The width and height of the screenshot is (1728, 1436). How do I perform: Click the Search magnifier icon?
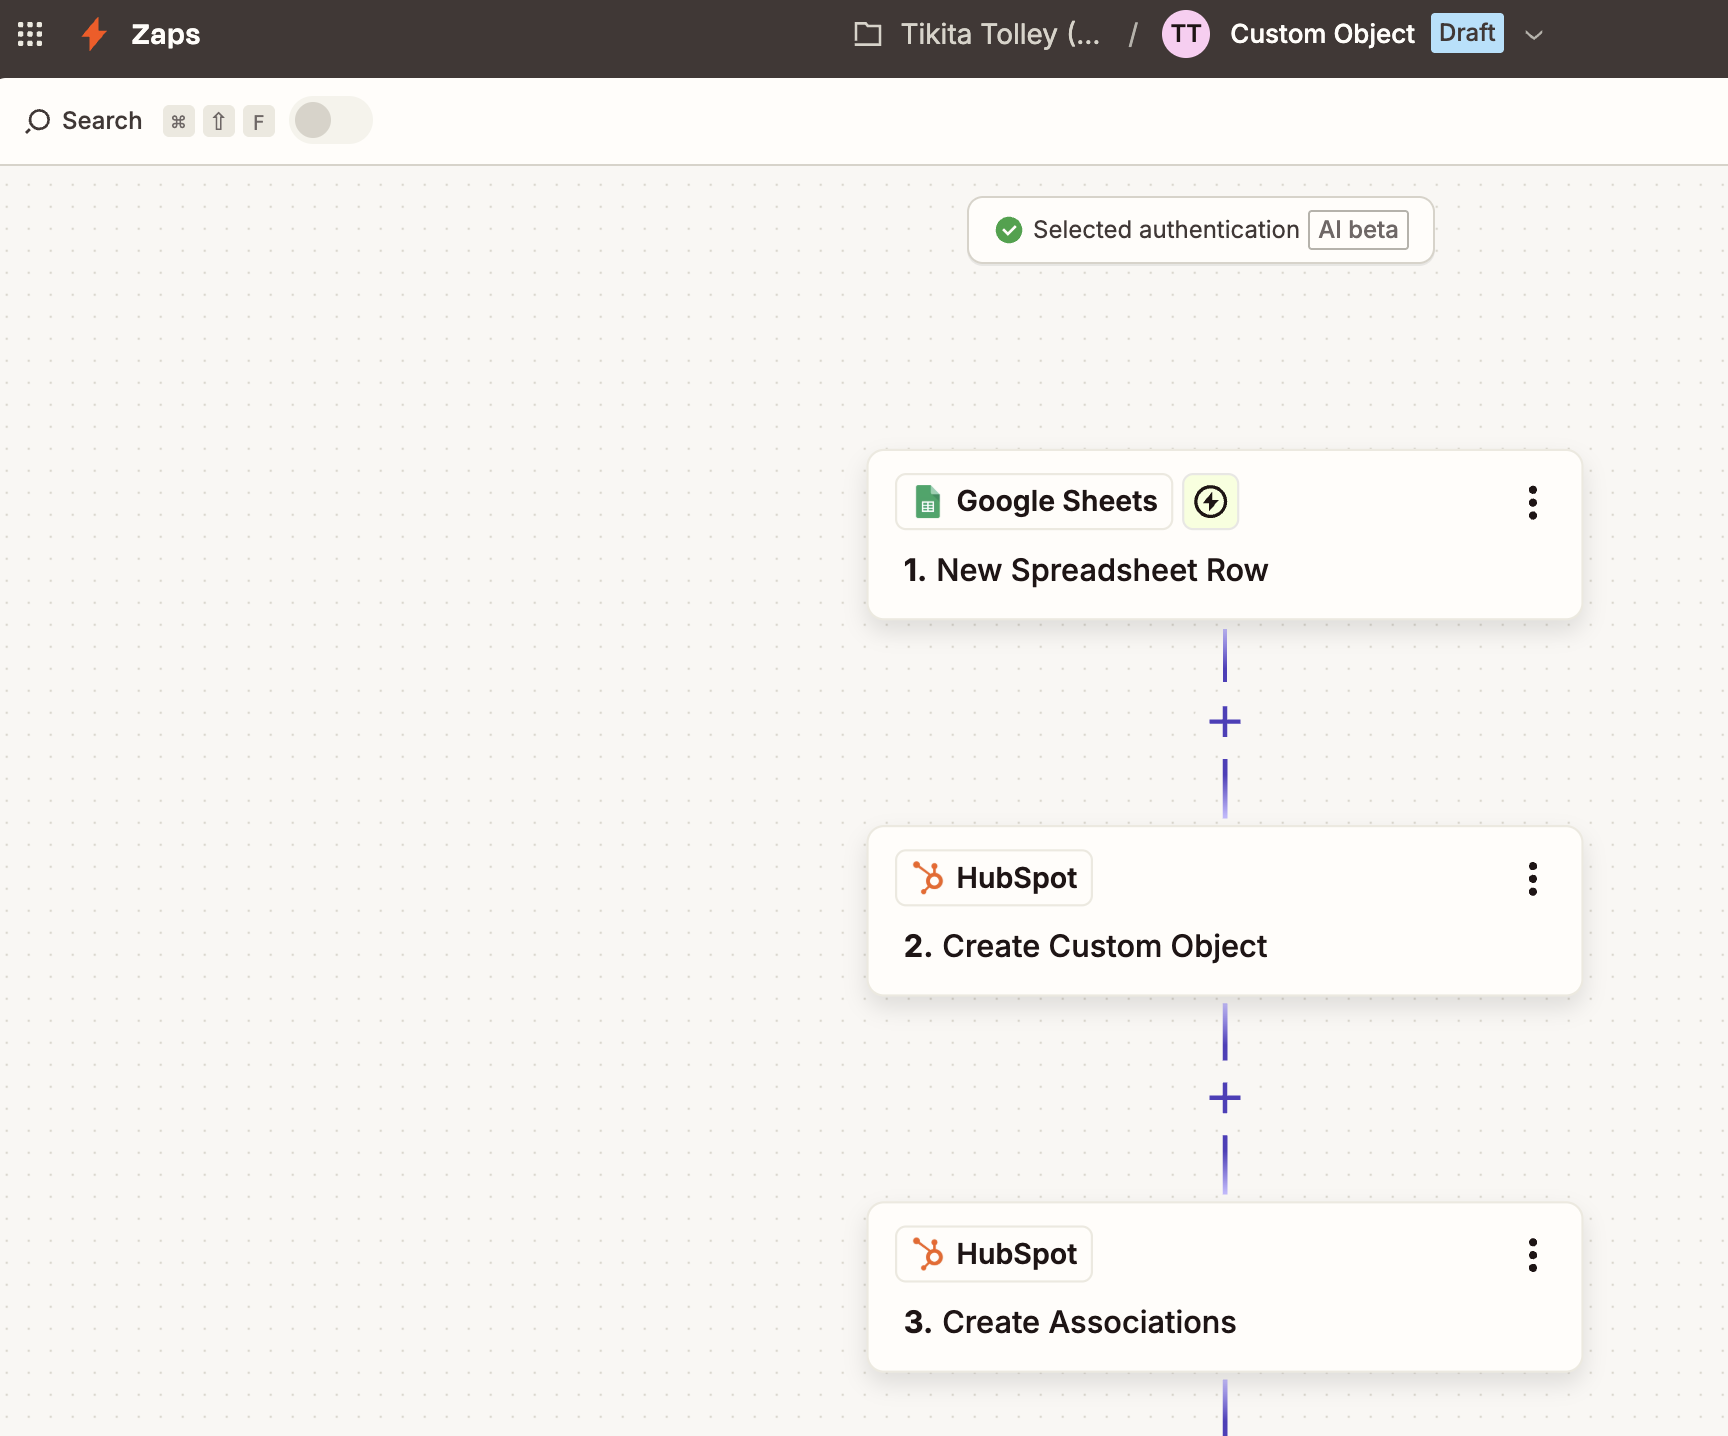(x=38, y=121)
